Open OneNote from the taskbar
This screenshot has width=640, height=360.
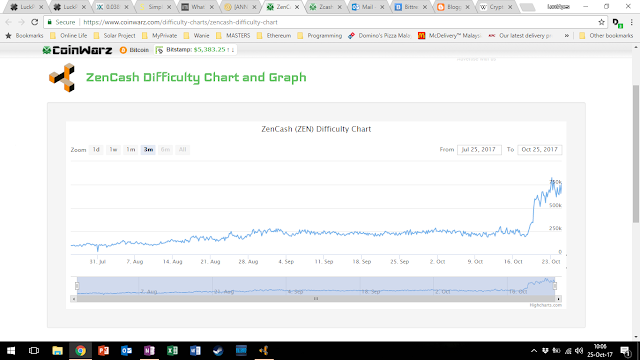pyautogui.click(x=149, y=351)
